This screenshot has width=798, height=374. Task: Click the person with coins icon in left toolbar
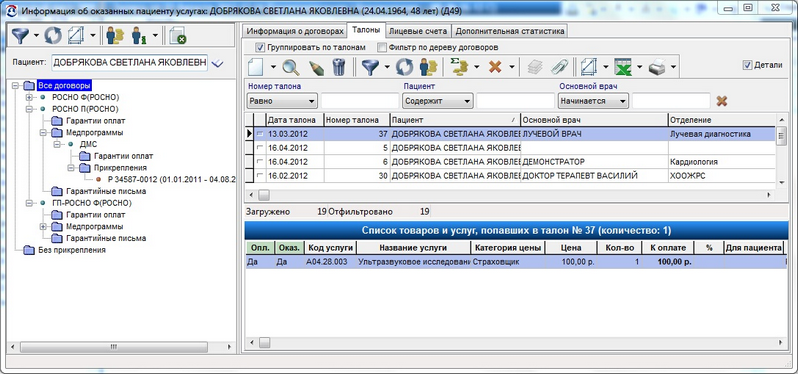115,36
